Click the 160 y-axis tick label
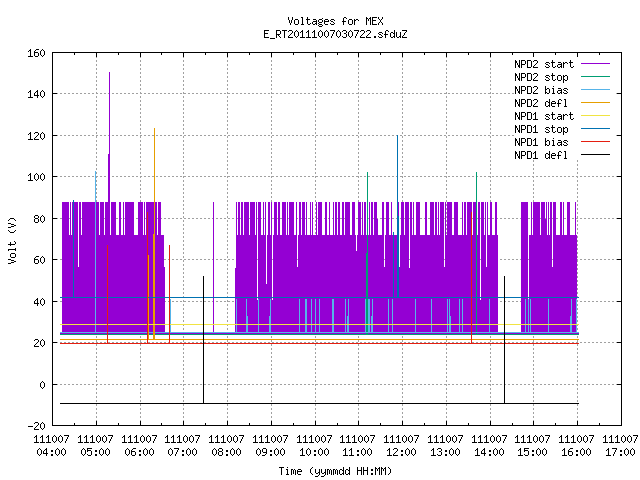This screenshot has height=480, width=640. [36, 53]
